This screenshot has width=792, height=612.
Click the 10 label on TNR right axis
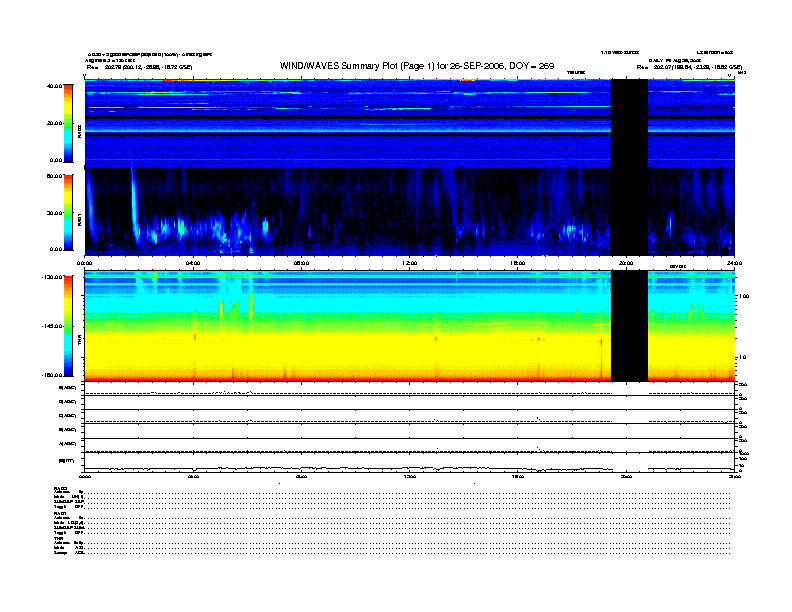click(742, 357)
